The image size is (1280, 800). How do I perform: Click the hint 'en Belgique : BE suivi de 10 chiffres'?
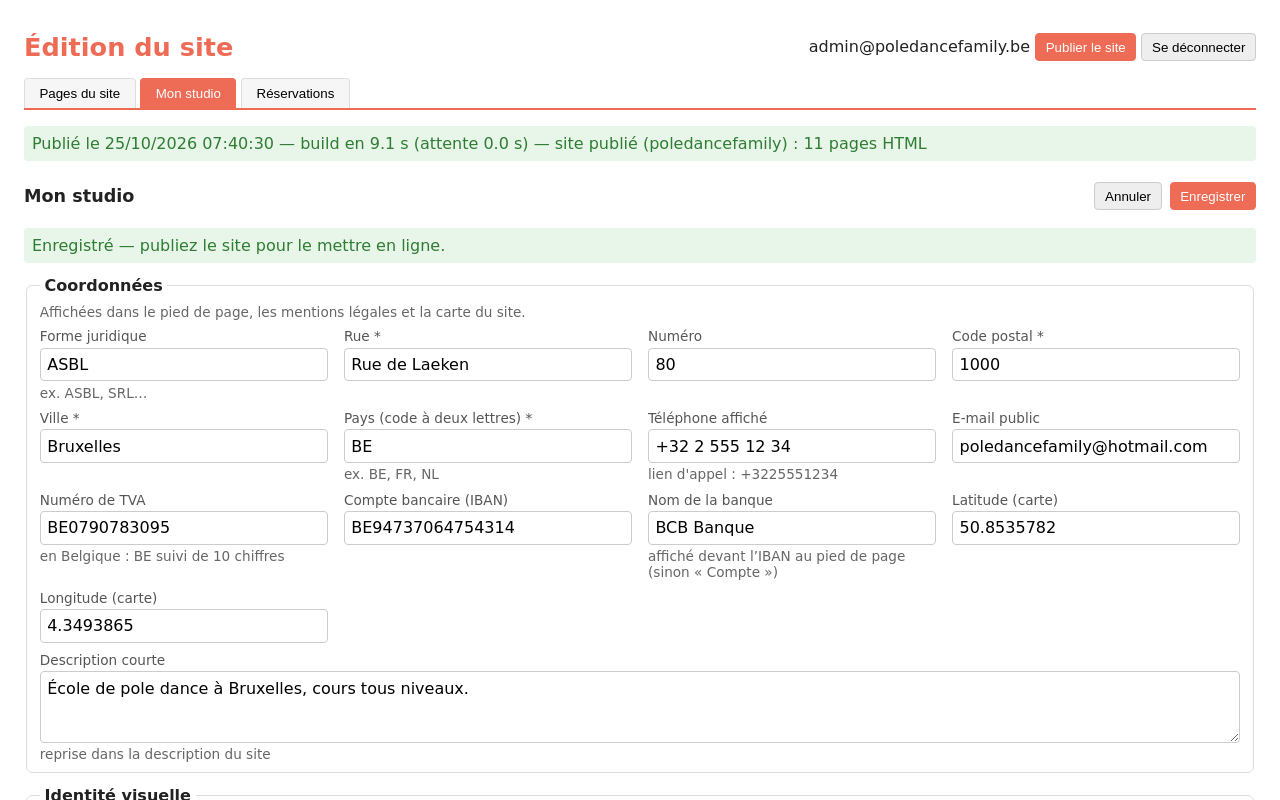pos(162,556)
